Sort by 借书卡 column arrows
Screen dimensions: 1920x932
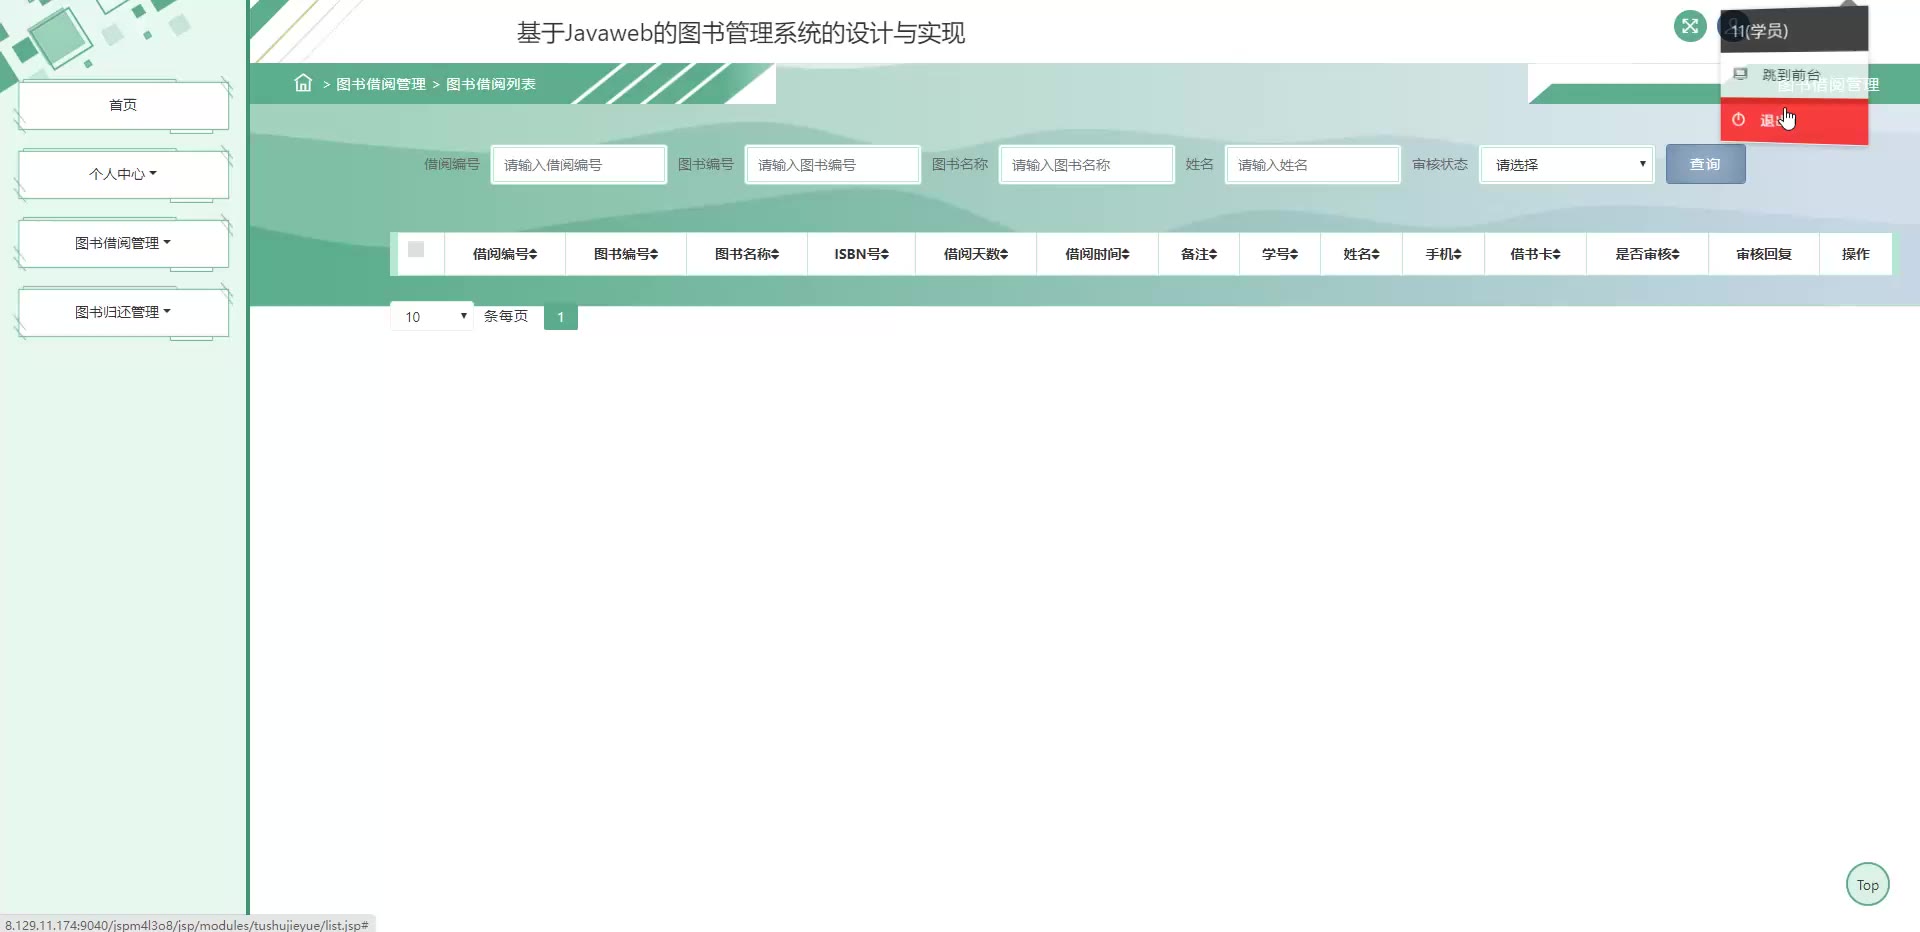[x=1557, y=255]
